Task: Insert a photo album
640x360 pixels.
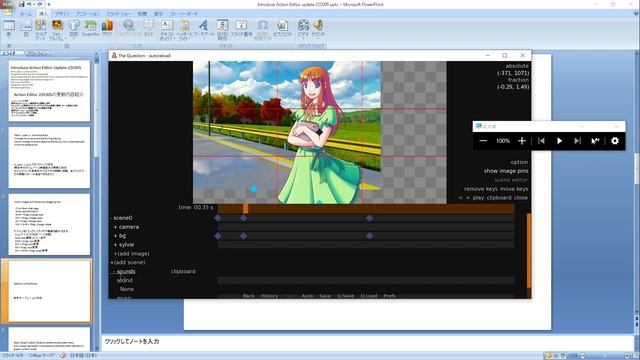Action: click(57, 29)
